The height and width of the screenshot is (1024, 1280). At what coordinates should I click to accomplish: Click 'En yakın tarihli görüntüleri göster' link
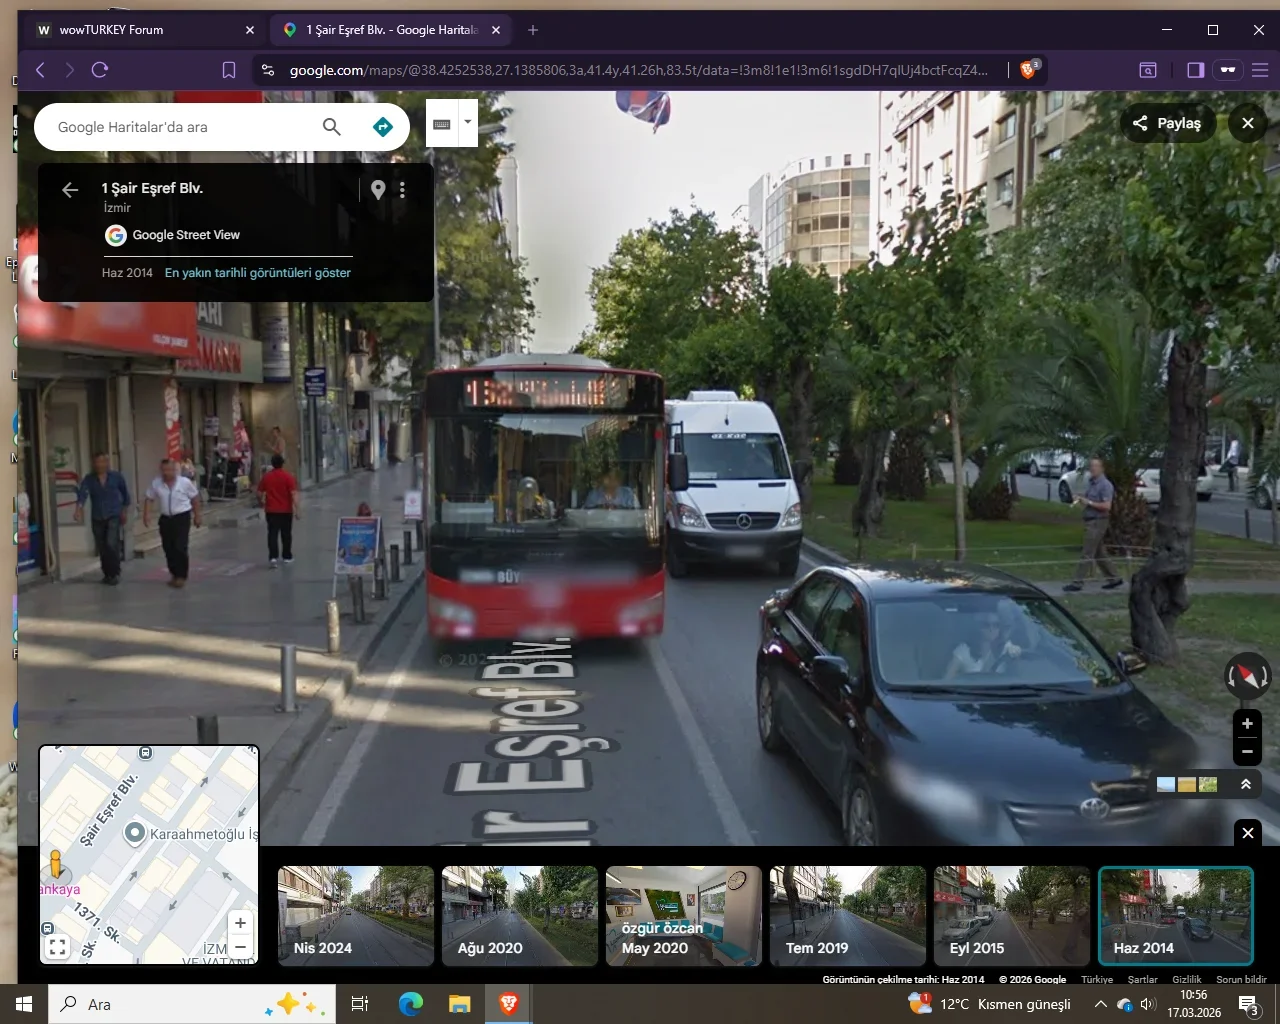pyautogui.click(x=258, y=272)
